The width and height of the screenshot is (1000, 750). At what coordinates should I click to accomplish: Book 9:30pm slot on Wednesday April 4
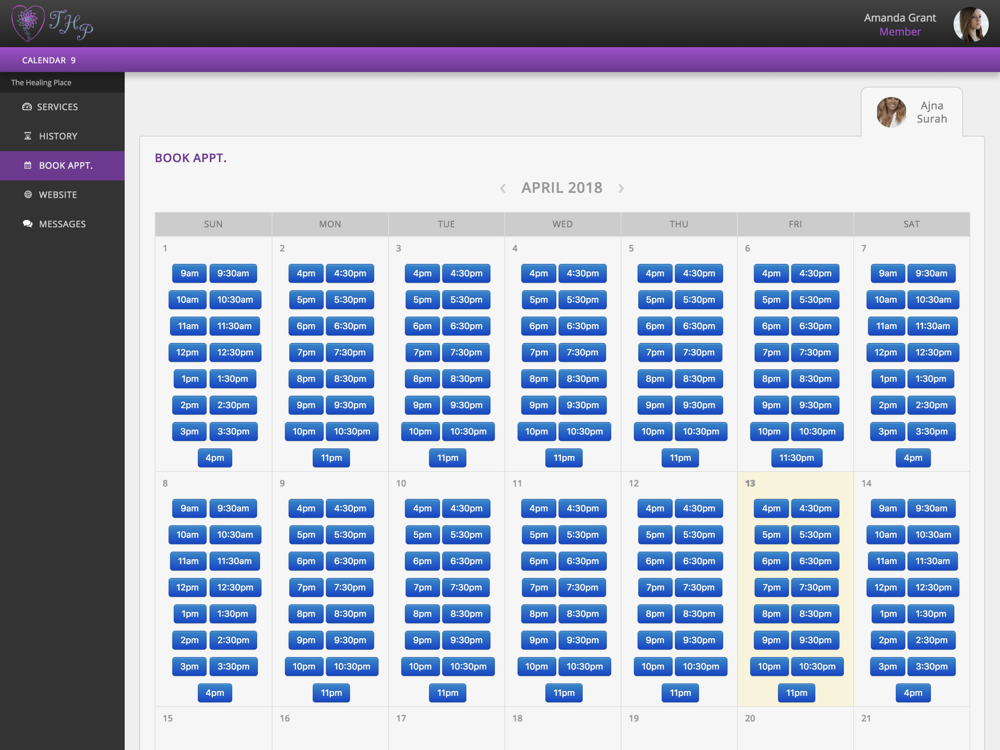(583, 406)
